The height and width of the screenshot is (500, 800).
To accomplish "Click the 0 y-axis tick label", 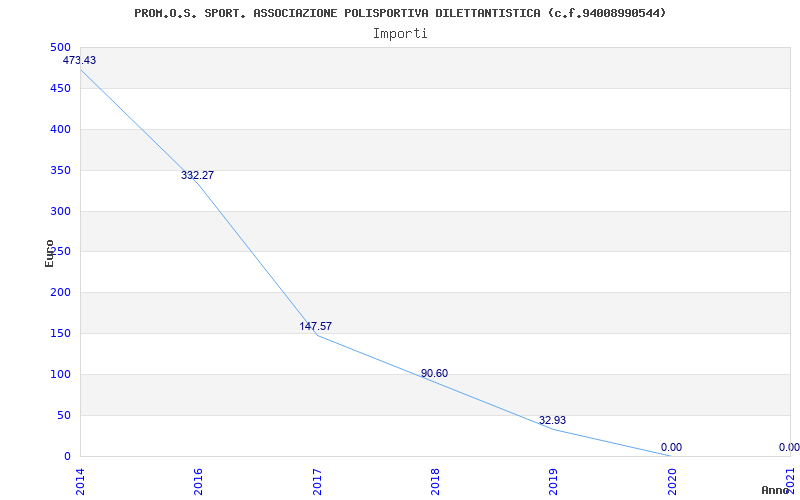I will pos(67,457).
